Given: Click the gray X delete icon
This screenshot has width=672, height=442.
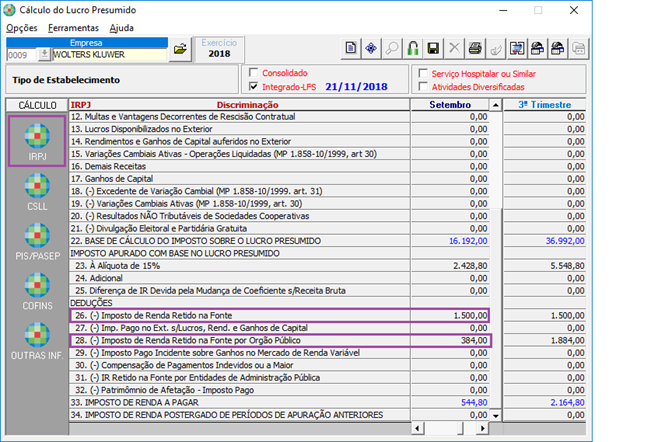Looking at the screenshot, I should (x=454, y=48).
